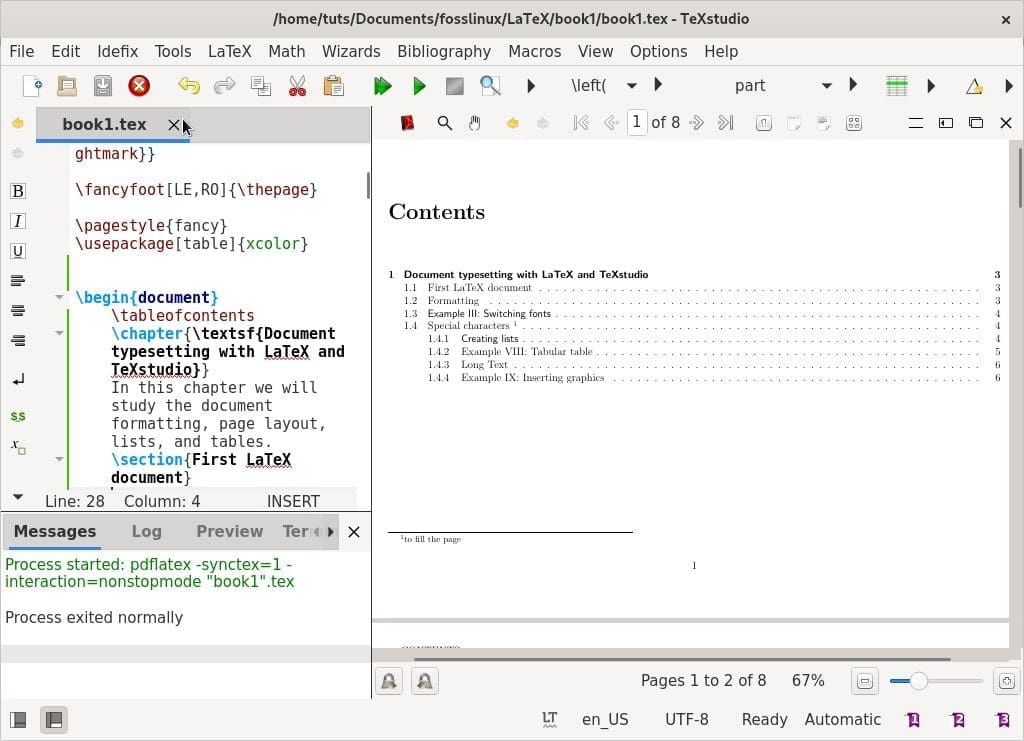The height and width of the screenshot is (741, 1024).
Task: Click the warning triangle toolbar icon
Action: pos(974,86)
